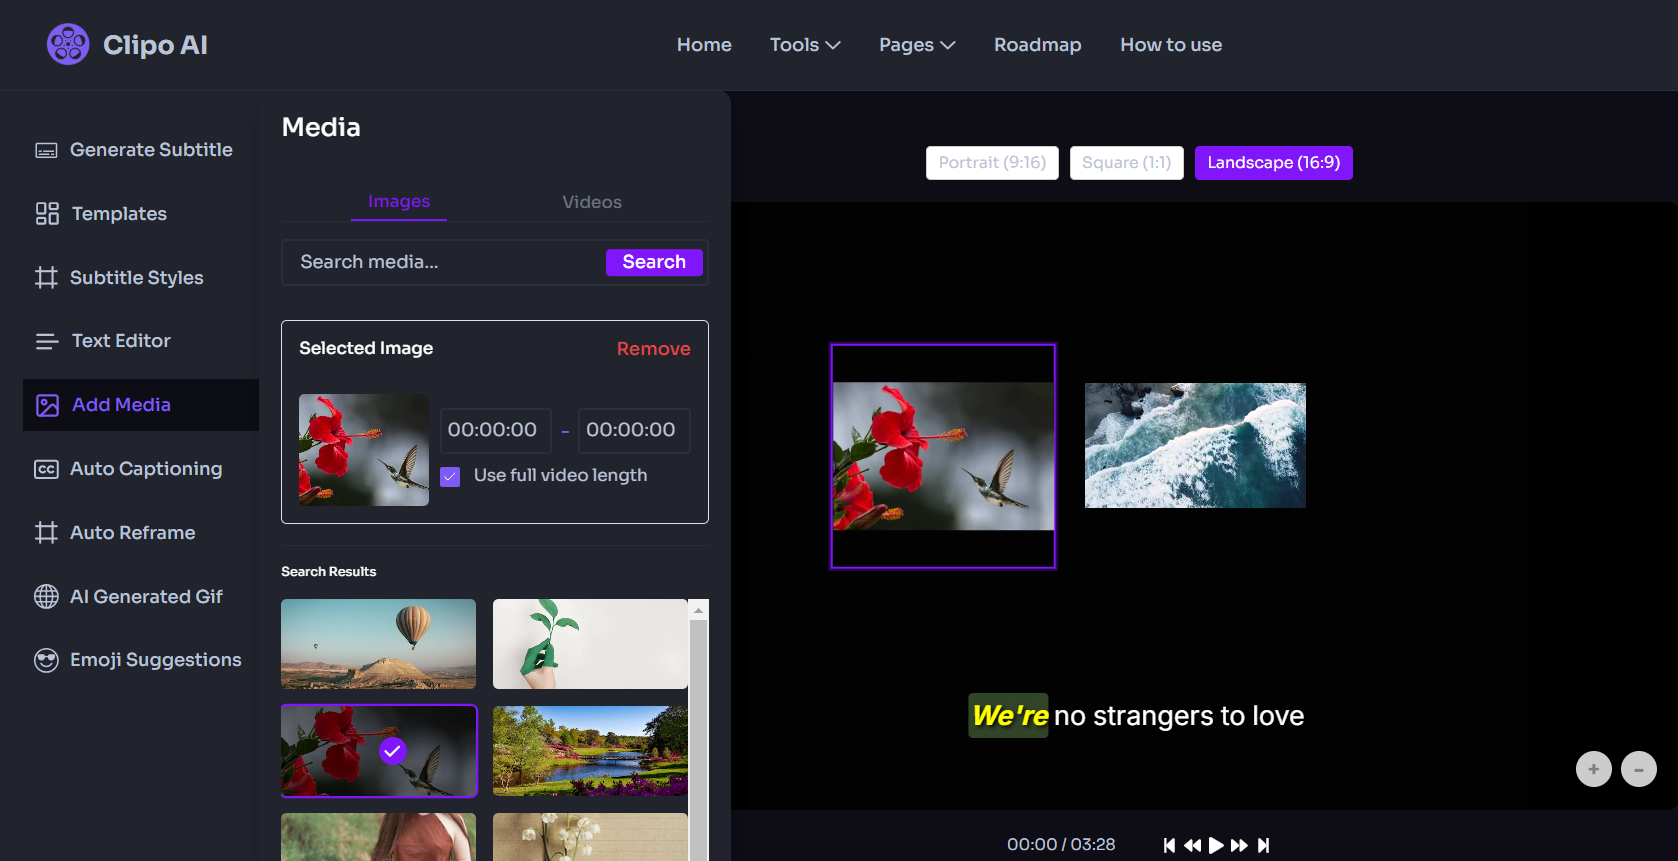1678x861 pixels.
Task: Zoom in with the plus button
Action: tap(1594, 769)
